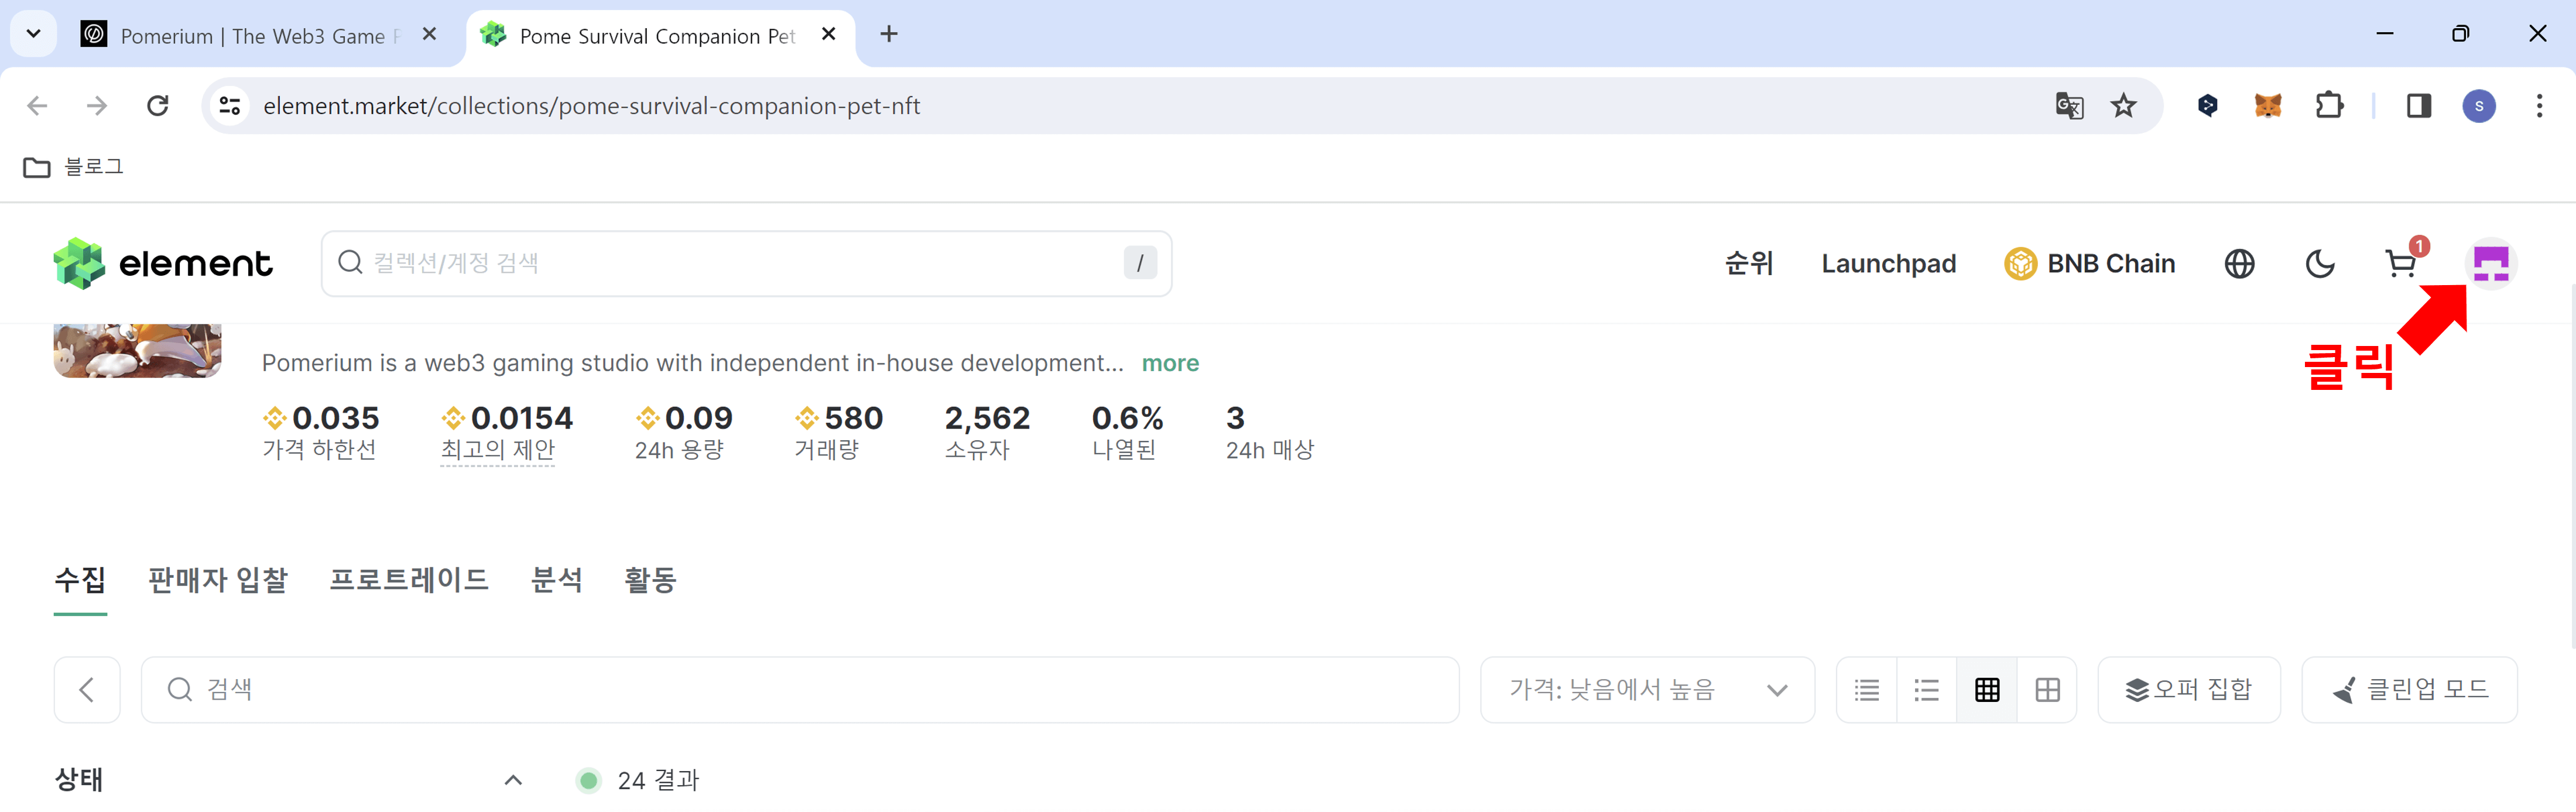Open the Launchpad page
Screen dimensions: 2576x812
click(1888, 263)
